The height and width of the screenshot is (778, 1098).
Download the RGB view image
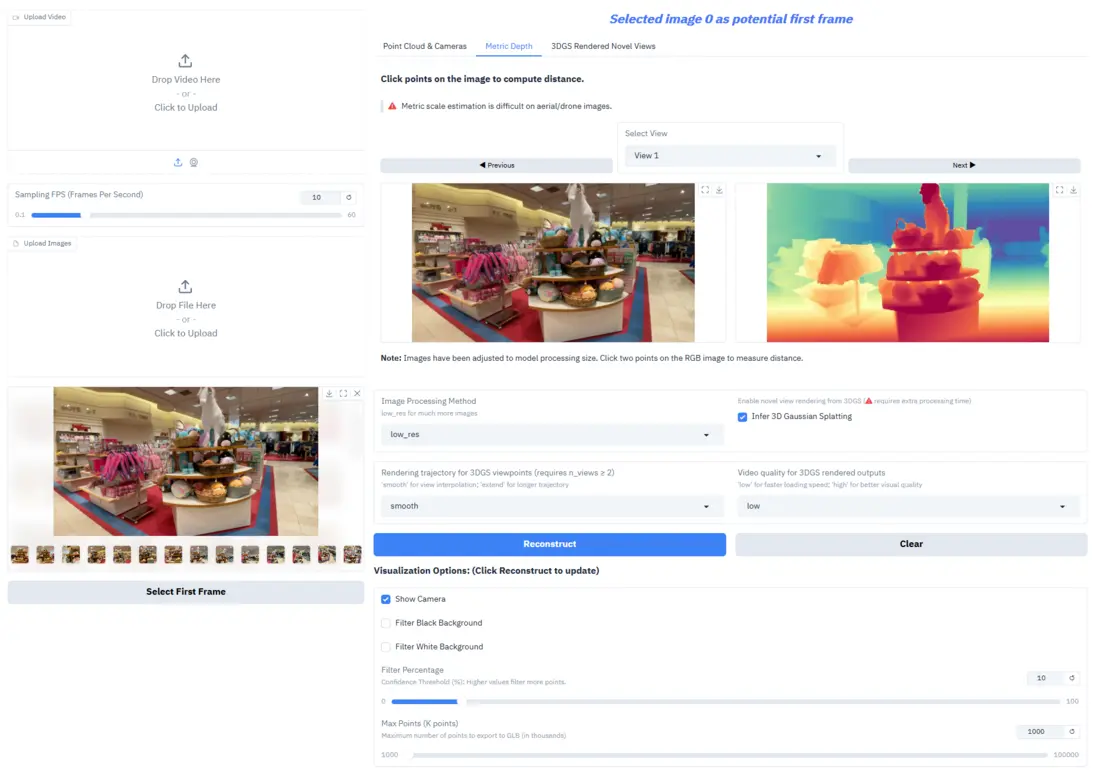[719, 190]
